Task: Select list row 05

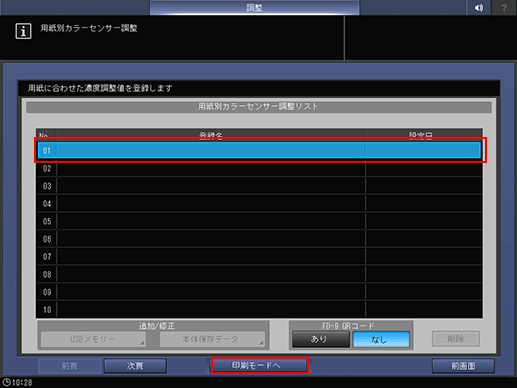Action: pyautogui.click(x=259, y=221)
